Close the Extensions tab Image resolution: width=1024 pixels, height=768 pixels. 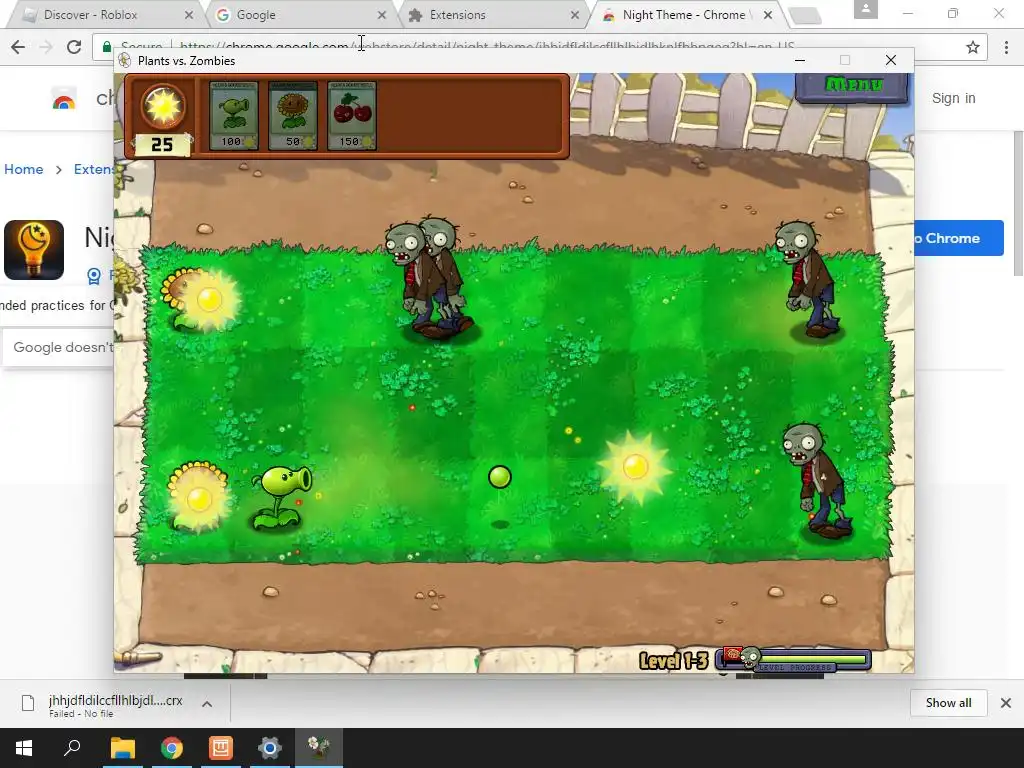[575, 15]
